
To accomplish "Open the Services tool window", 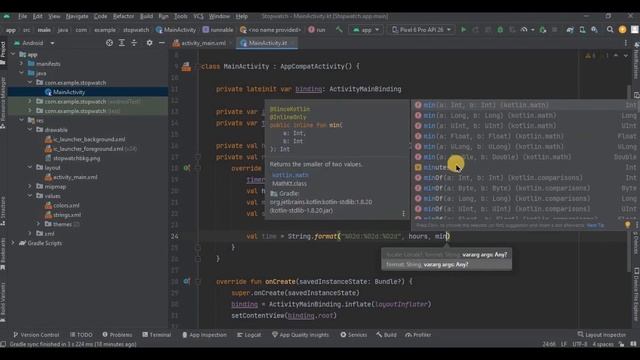I will (x=353, y=335).
